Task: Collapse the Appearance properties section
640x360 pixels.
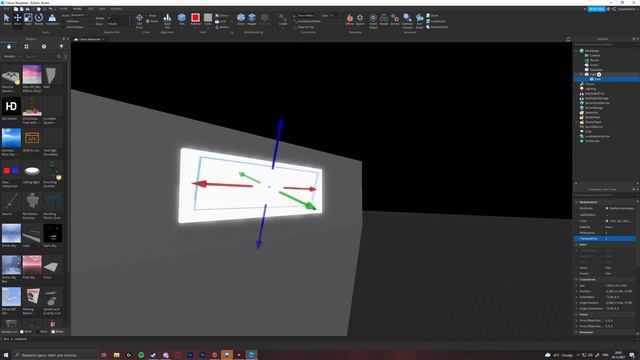Action: click(576, 202)
